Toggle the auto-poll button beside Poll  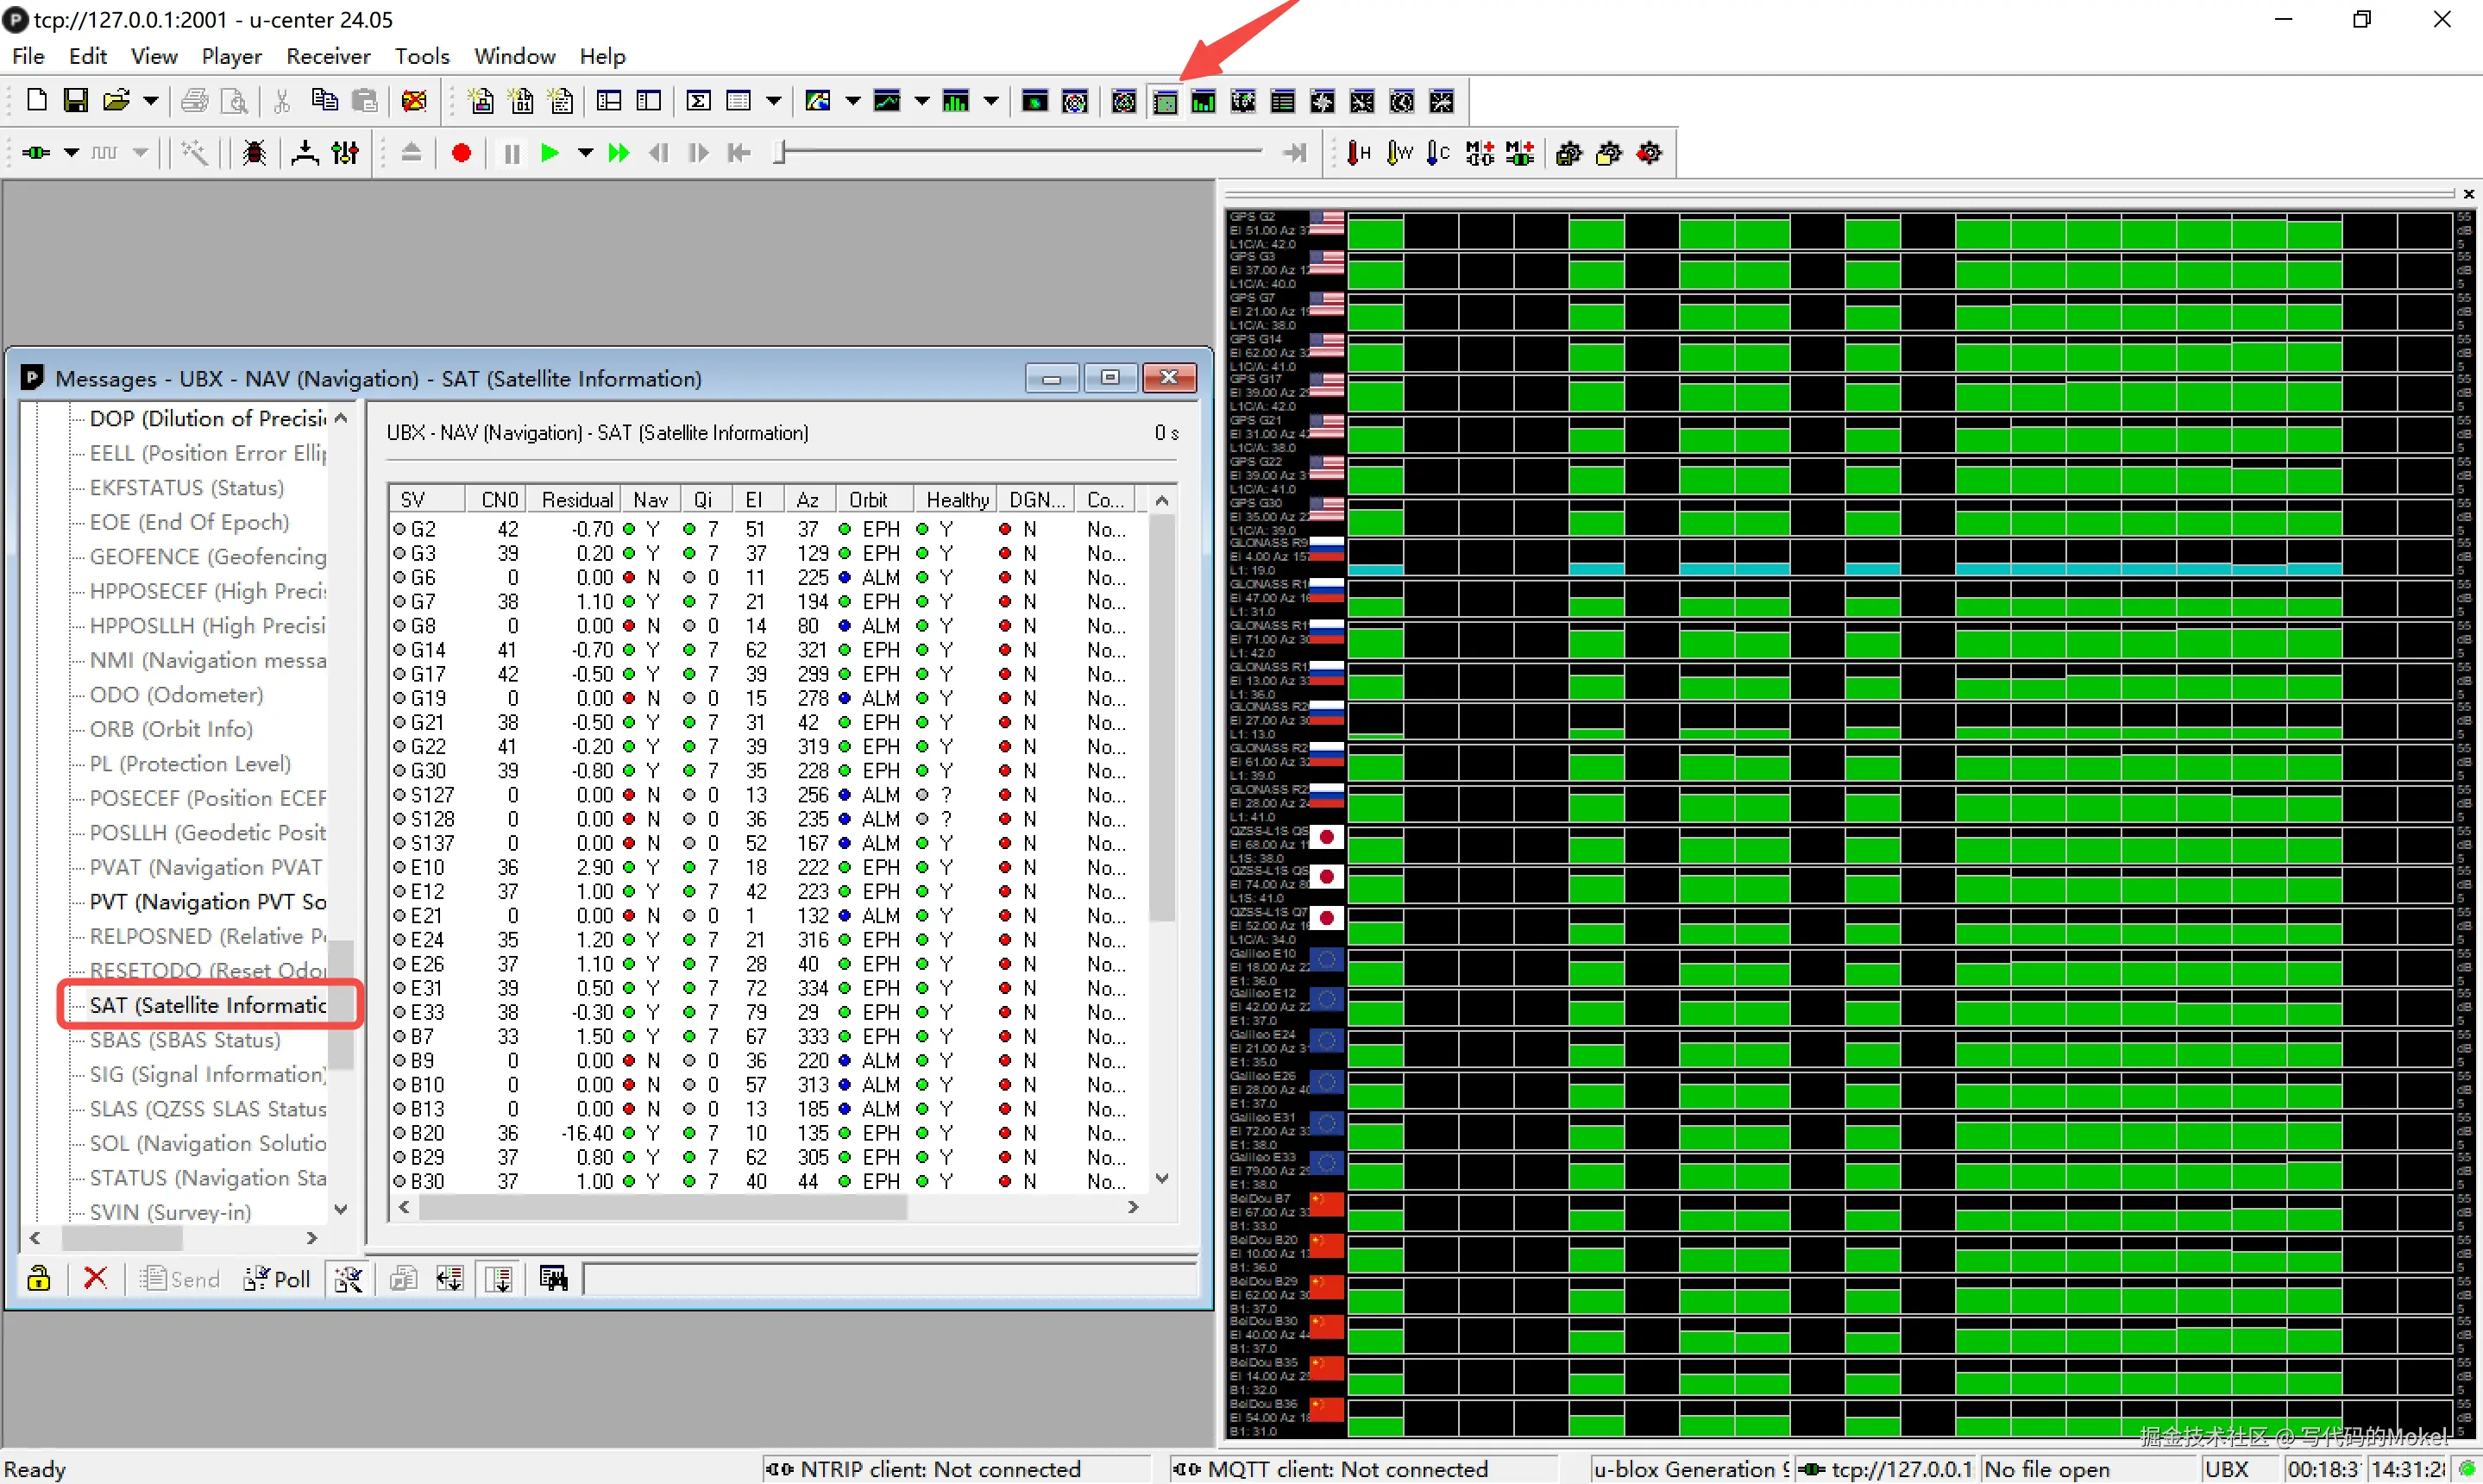[x=348, y=1278]
